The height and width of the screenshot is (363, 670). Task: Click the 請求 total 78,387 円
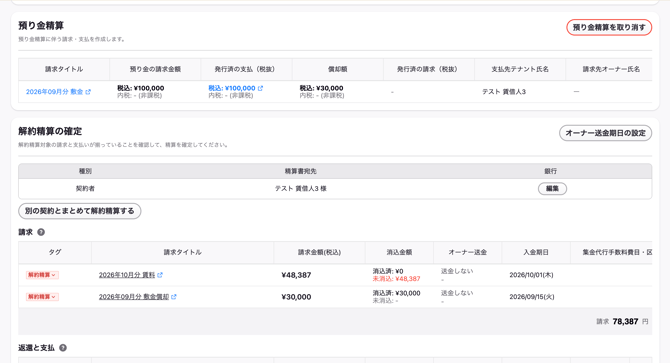pos(622,322)
